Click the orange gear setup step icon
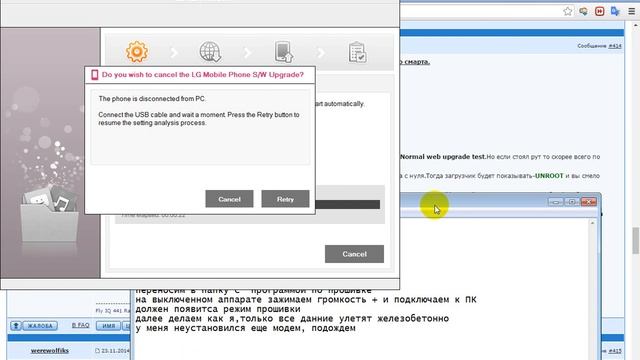The width and height of the screenshot is (640, 360). (137, 52)
